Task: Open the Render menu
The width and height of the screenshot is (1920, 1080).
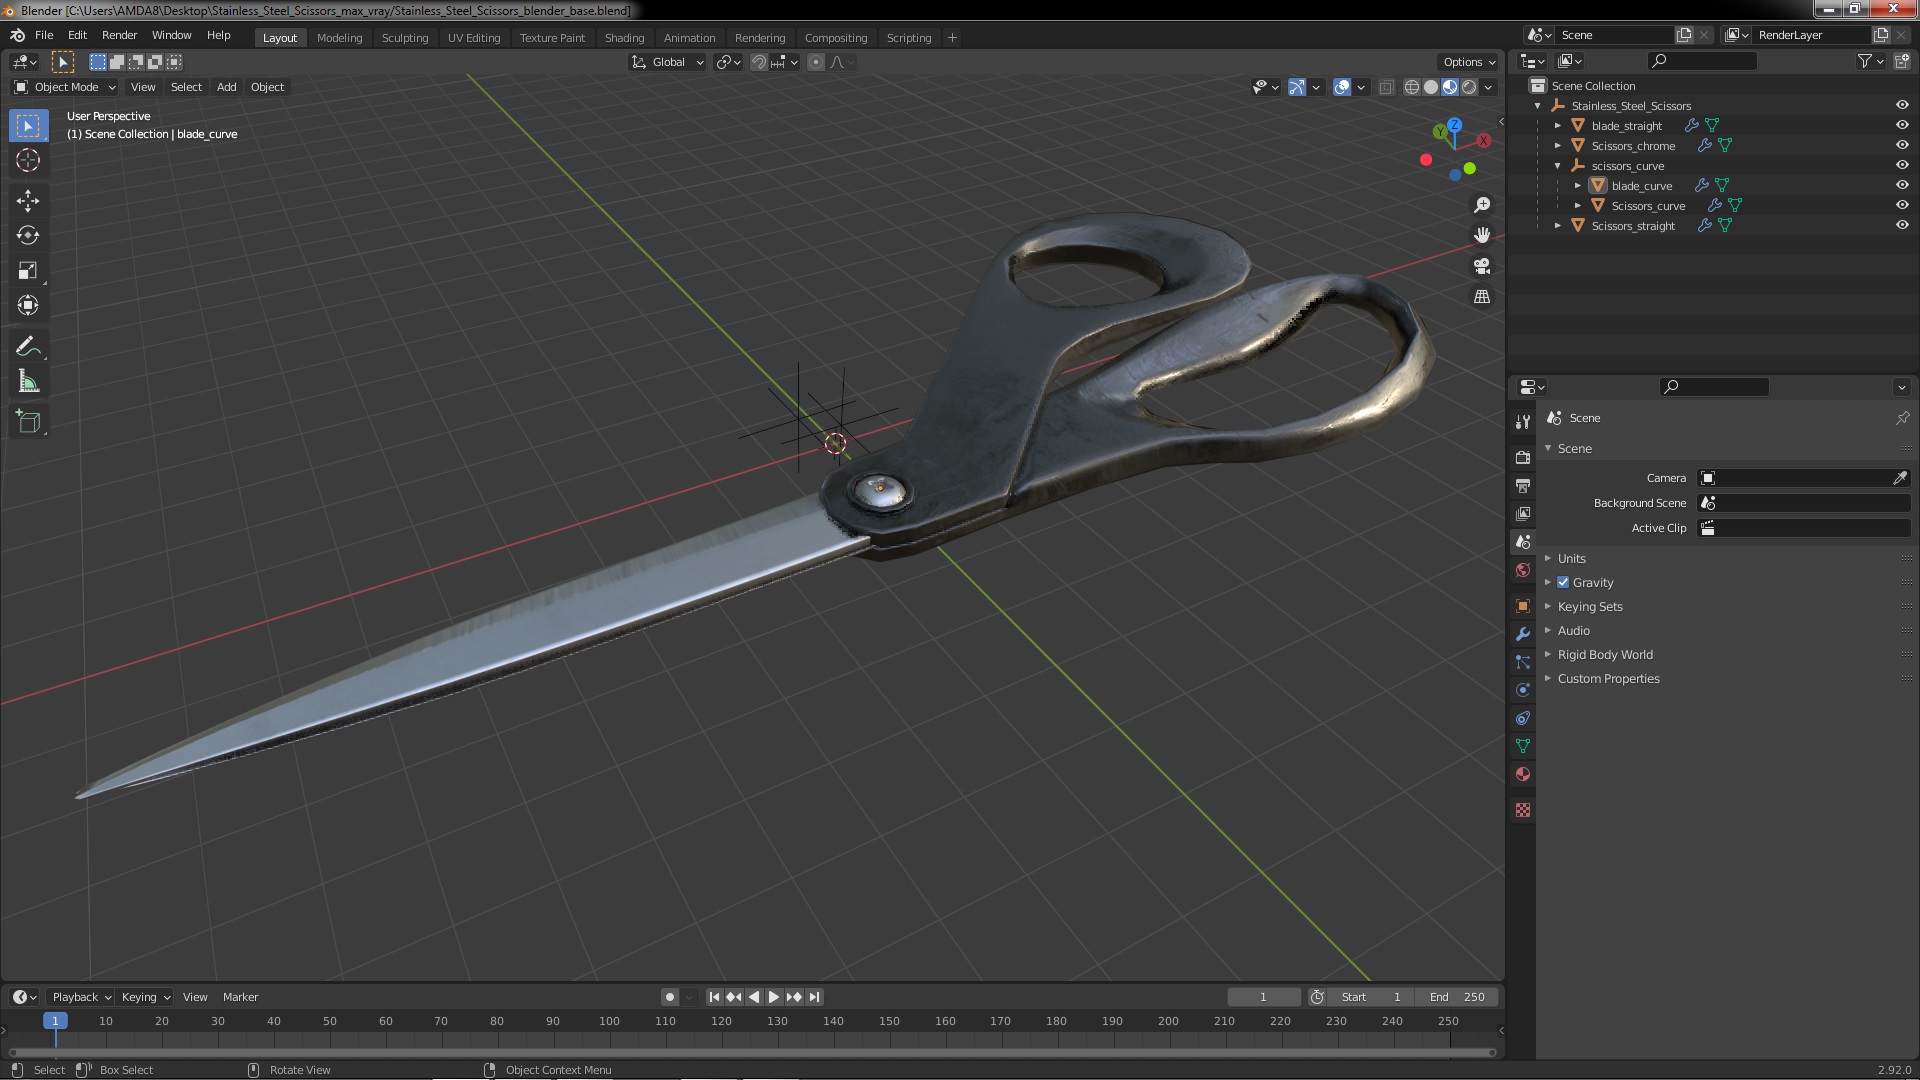Action: [119, 35]
